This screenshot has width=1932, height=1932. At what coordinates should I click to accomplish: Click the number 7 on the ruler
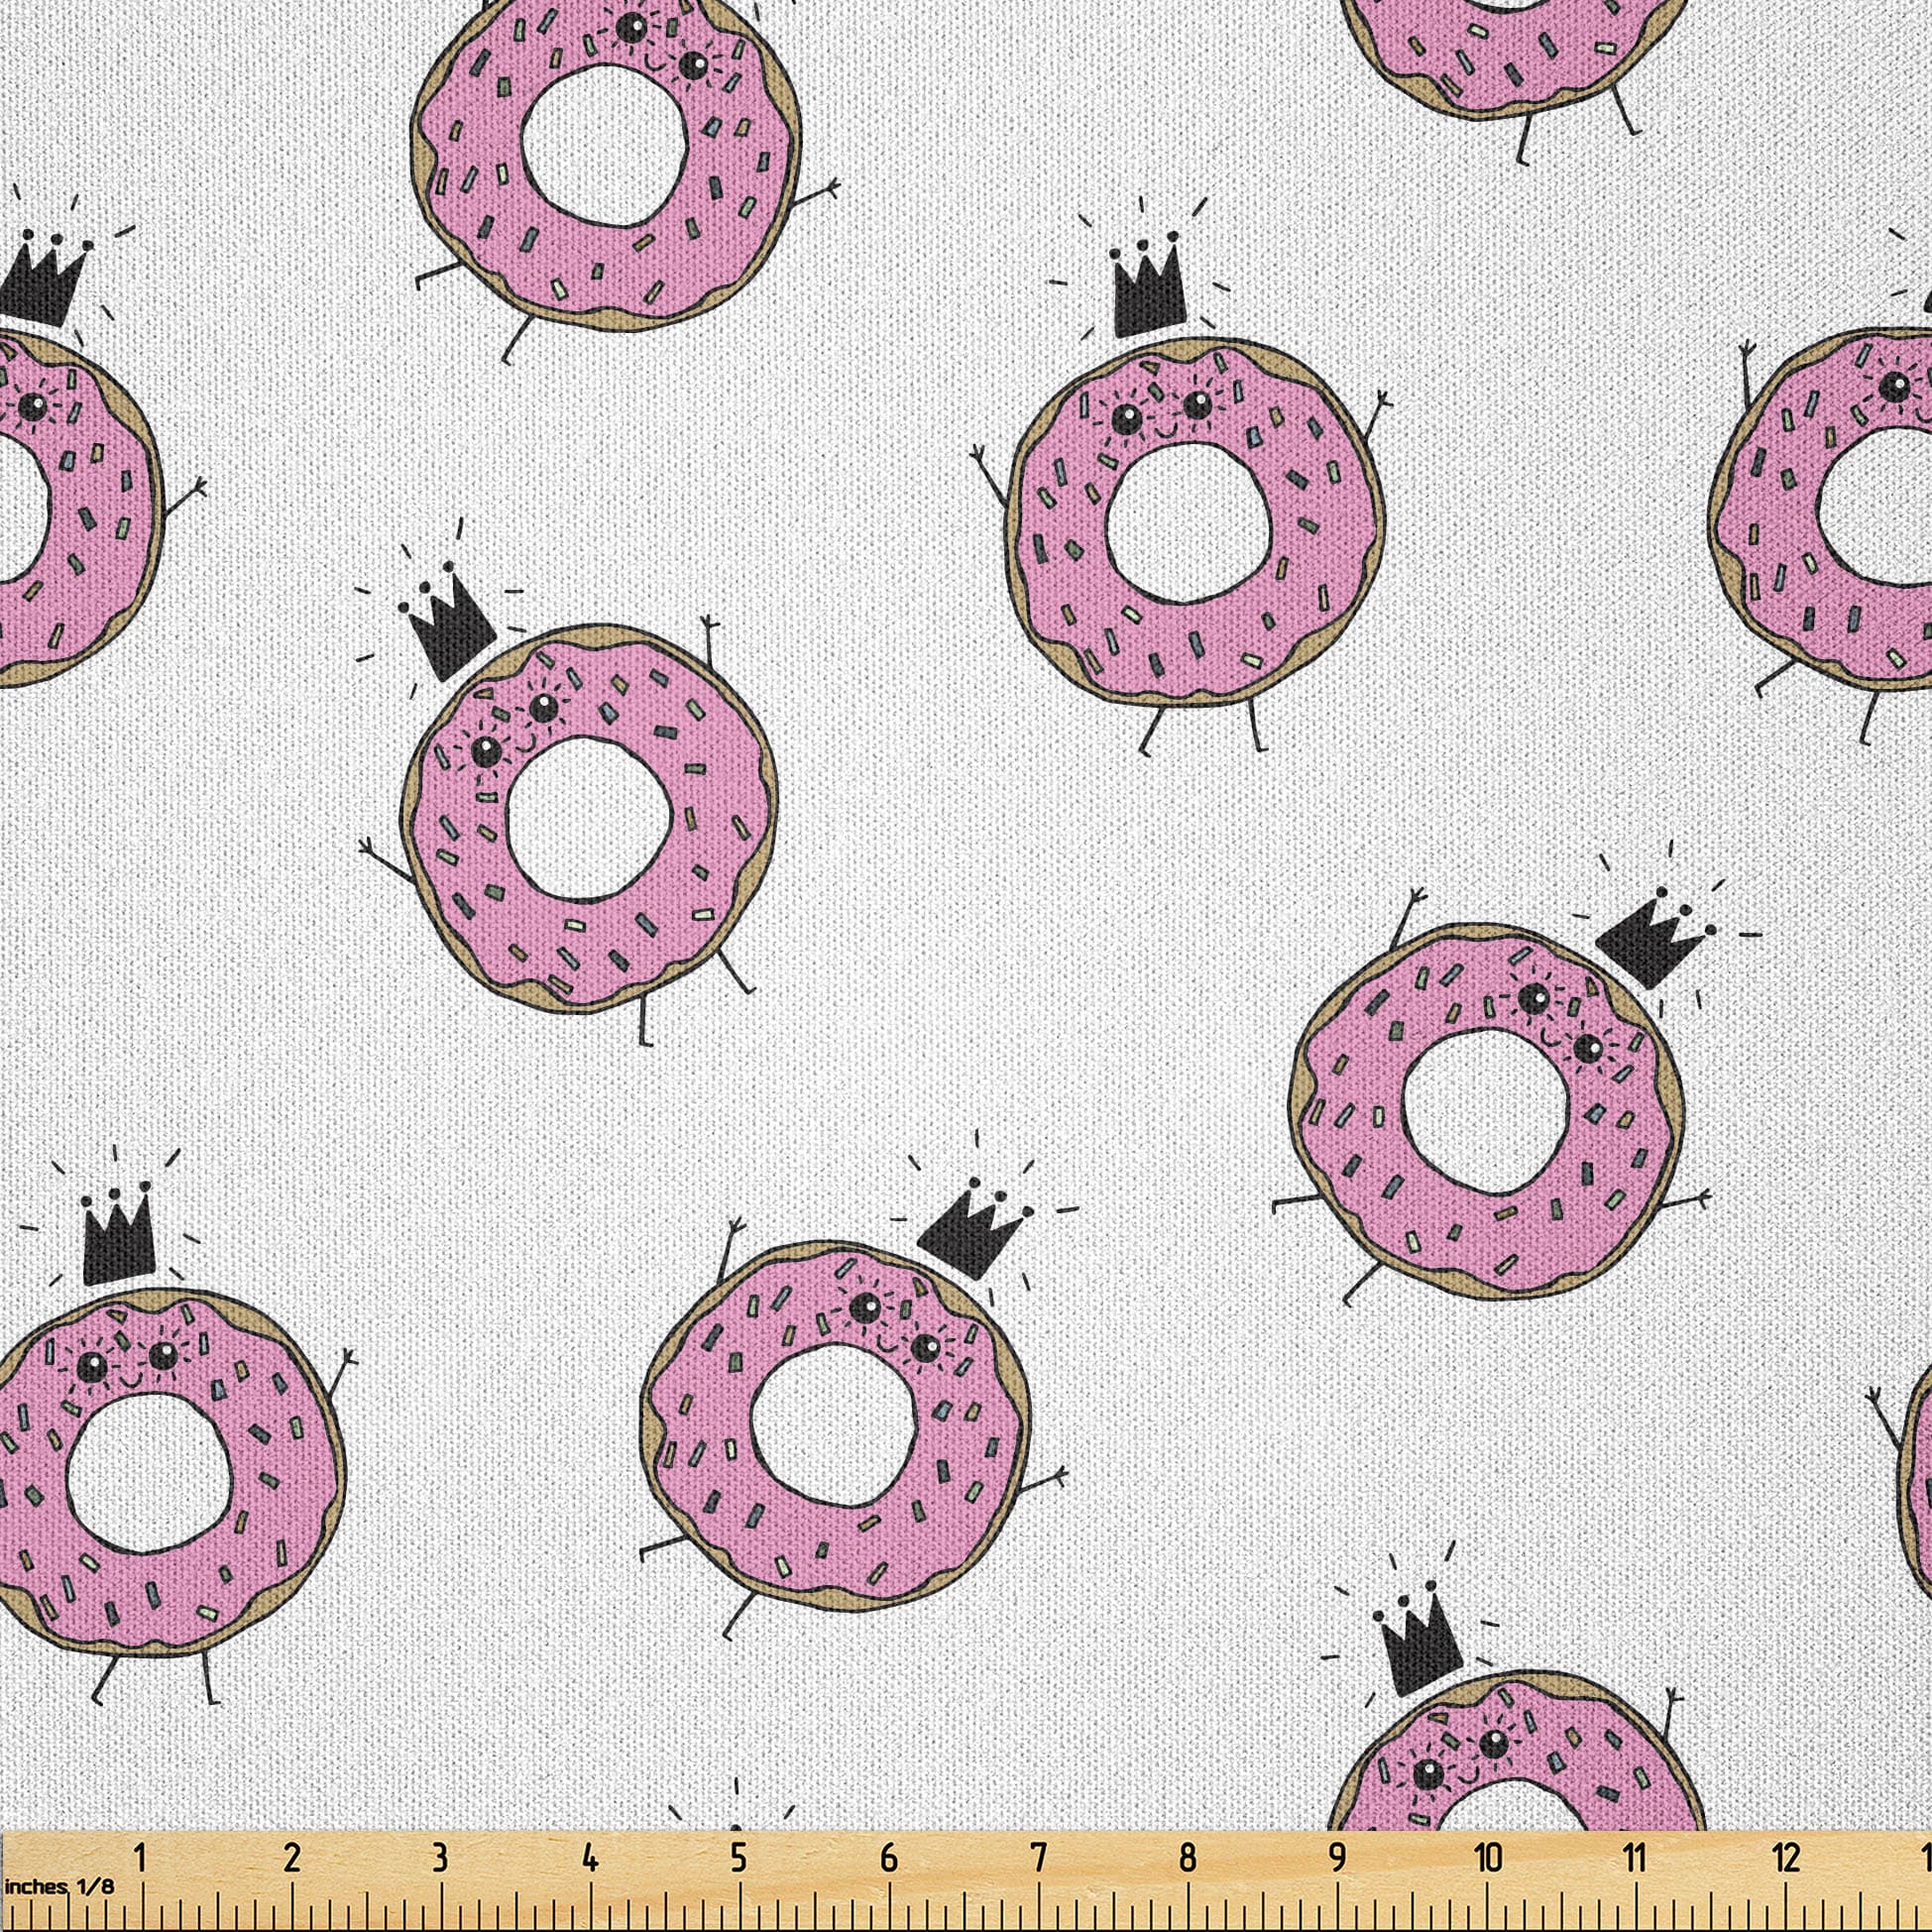[x=1038, y=1858]
